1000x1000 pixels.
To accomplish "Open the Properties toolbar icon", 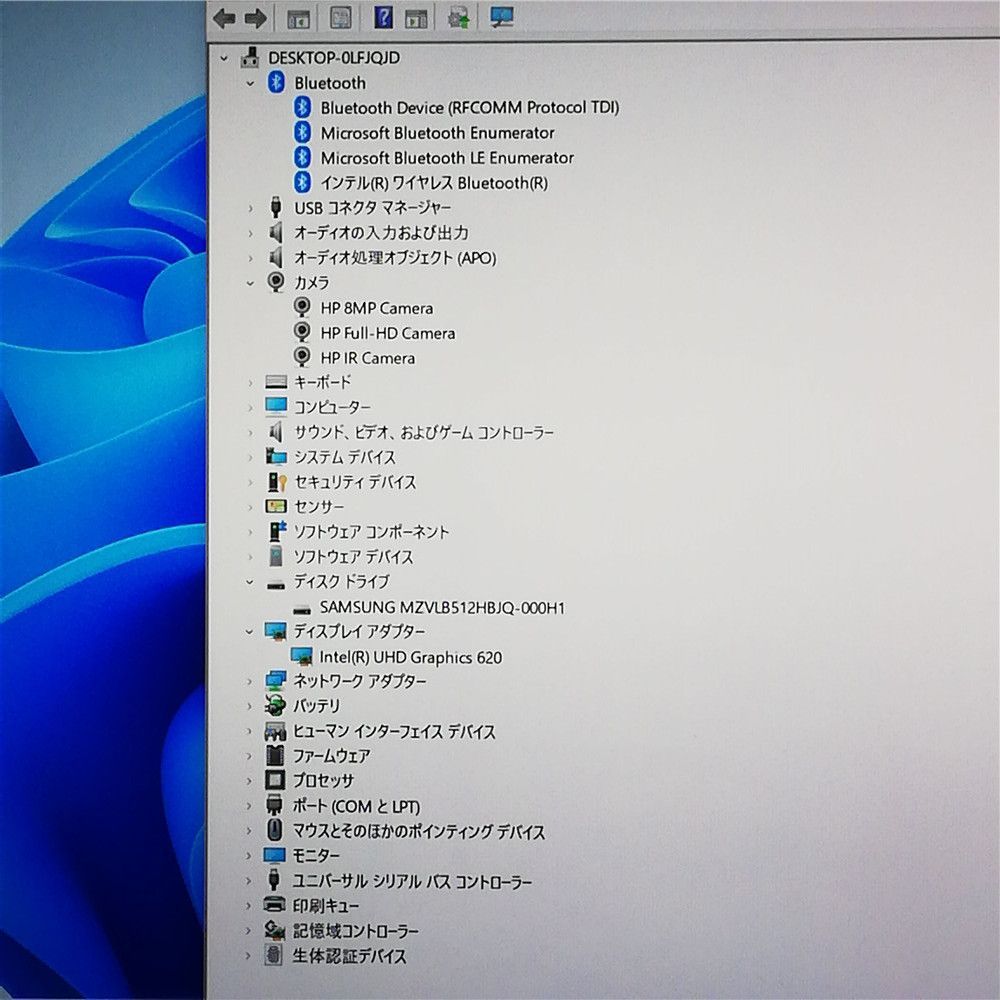I will (x=341, y=18).
